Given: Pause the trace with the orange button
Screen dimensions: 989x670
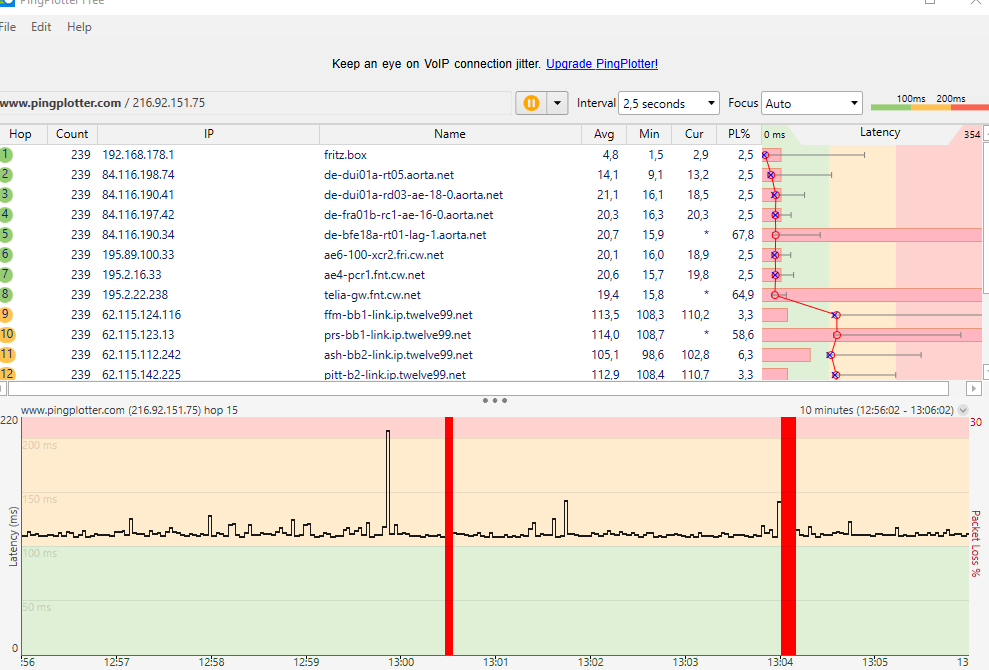Looking at the screenshot, I should 531,103.
